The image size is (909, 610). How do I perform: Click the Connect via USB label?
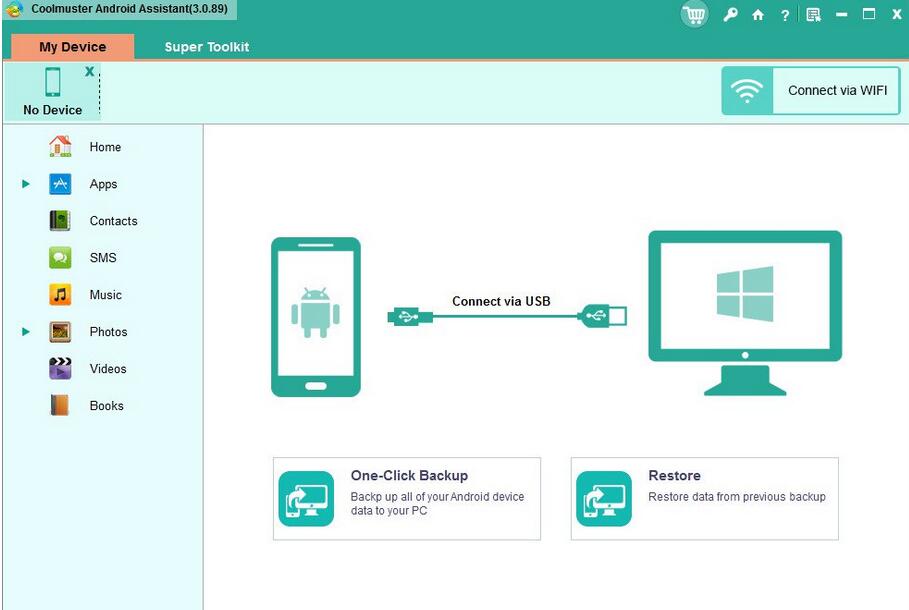pyautogui.click(x=501, y=301)
